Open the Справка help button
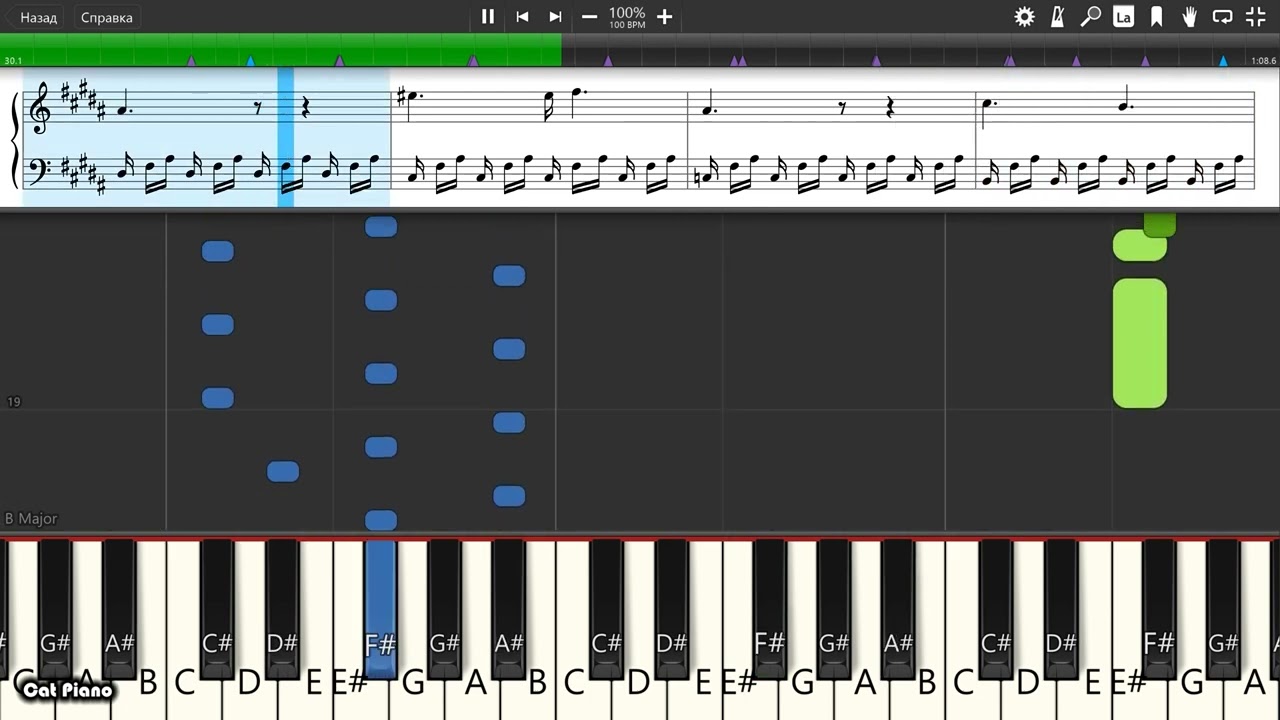The image size is (1280, 720). 106,18
